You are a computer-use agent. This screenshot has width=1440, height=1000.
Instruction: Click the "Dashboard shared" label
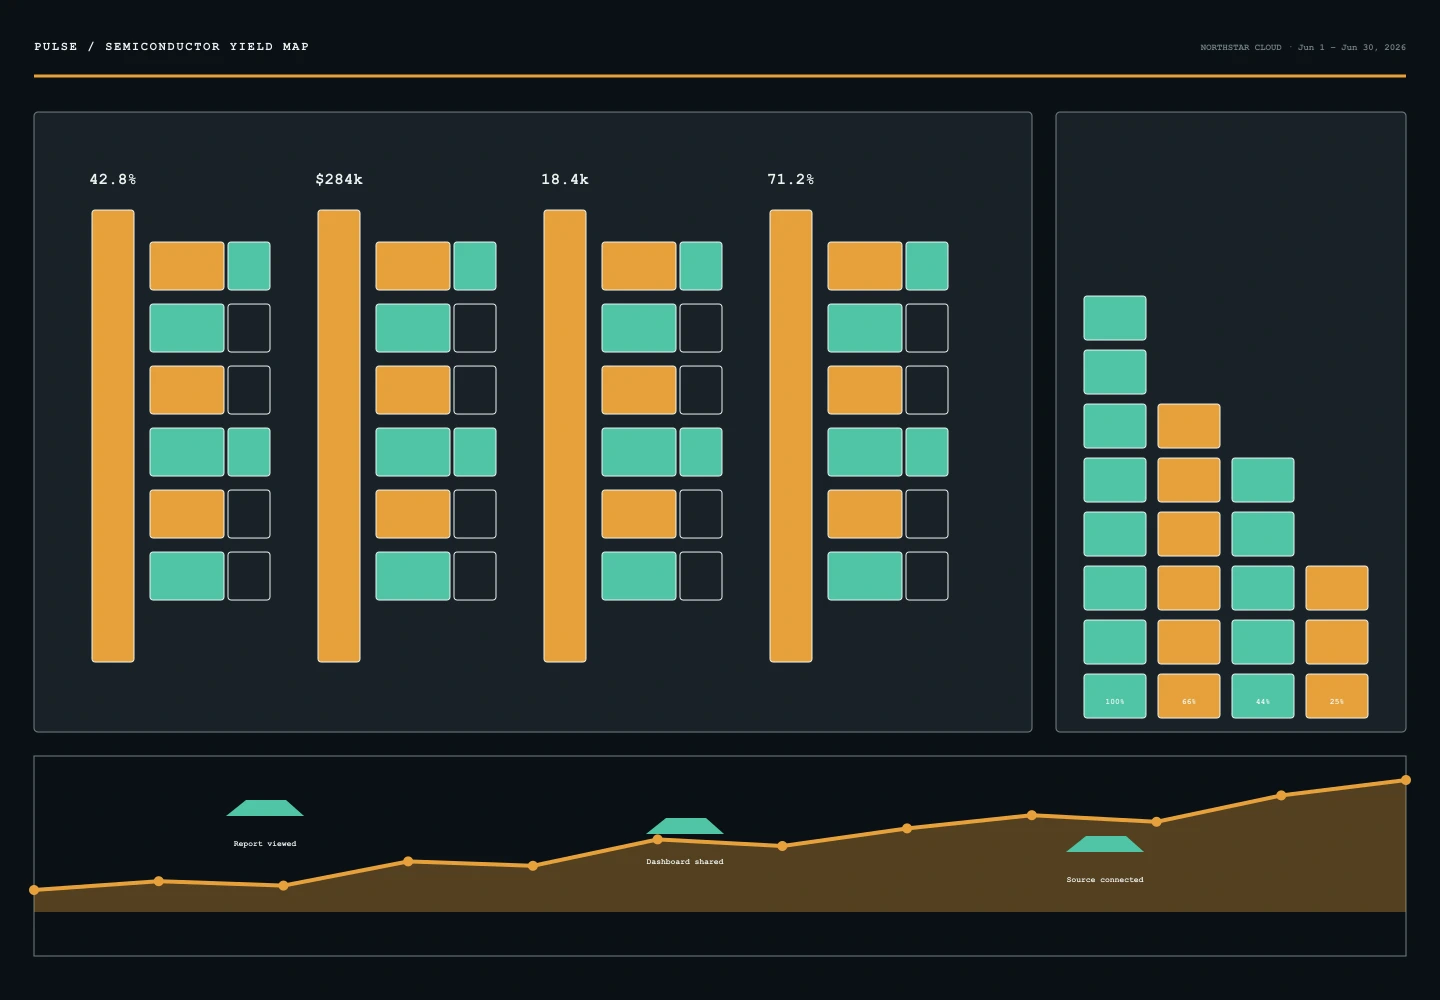685,862
